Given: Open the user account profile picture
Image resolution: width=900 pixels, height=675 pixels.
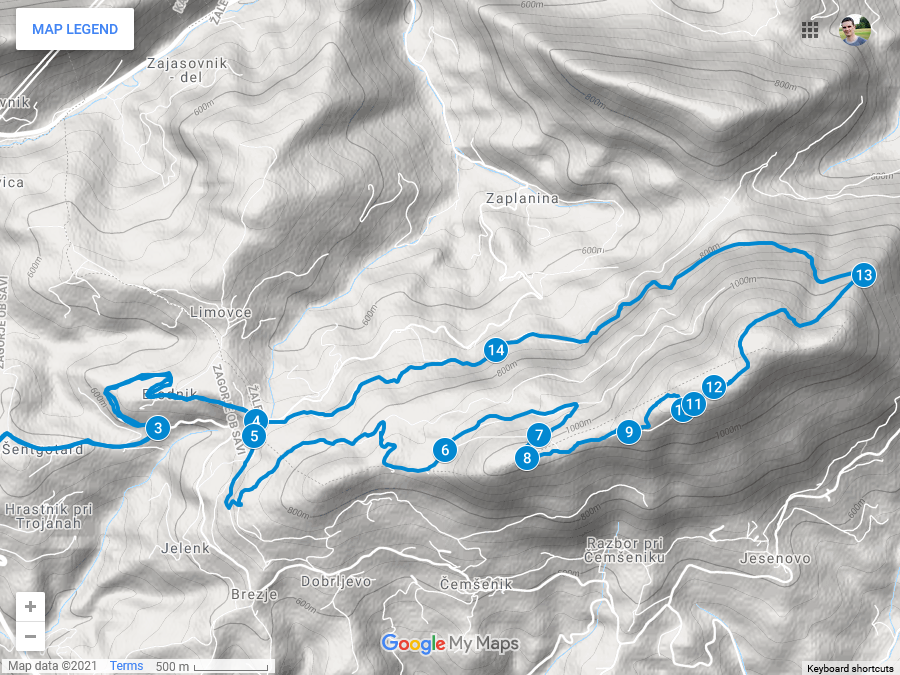Looking at the screenshot, I should click(x=855, y=30).
